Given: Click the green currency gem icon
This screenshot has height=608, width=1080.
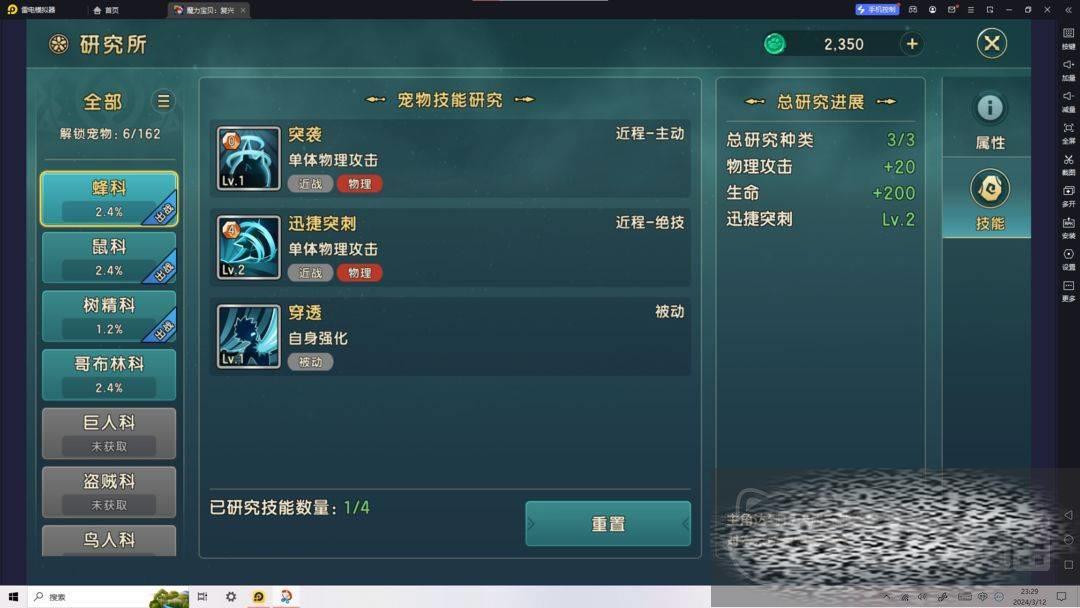Looking at the screenshot, I should tap(775, 44).
